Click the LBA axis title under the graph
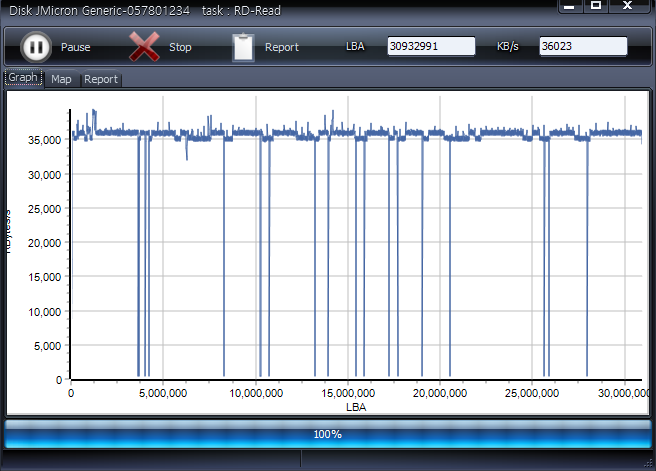 click(x=356, y=407)
